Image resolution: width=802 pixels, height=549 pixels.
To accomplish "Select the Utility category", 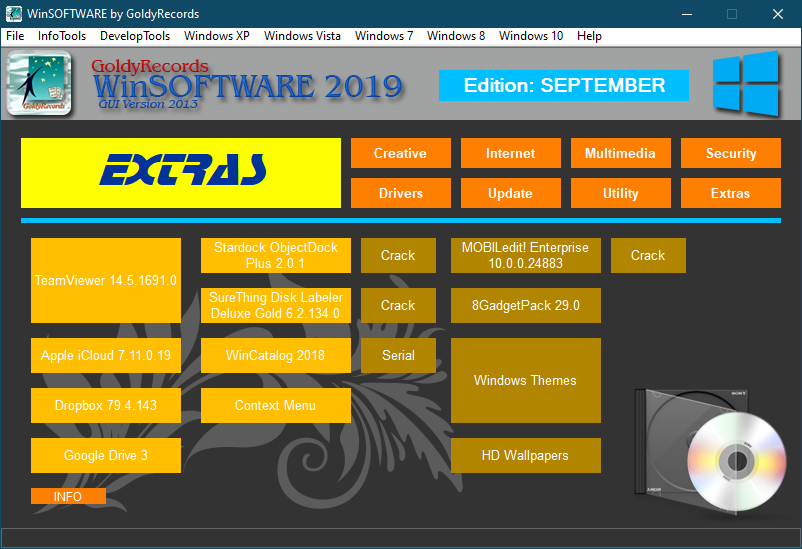I will (x=620, y=193).
